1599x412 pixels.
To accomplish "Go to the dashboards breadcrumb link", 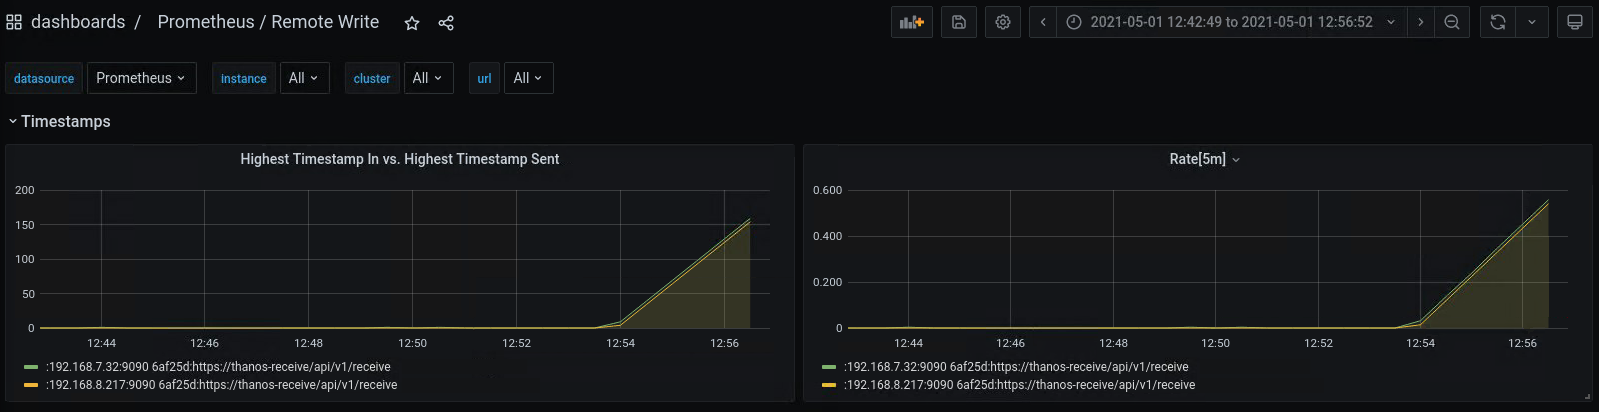I will [78, 22].
